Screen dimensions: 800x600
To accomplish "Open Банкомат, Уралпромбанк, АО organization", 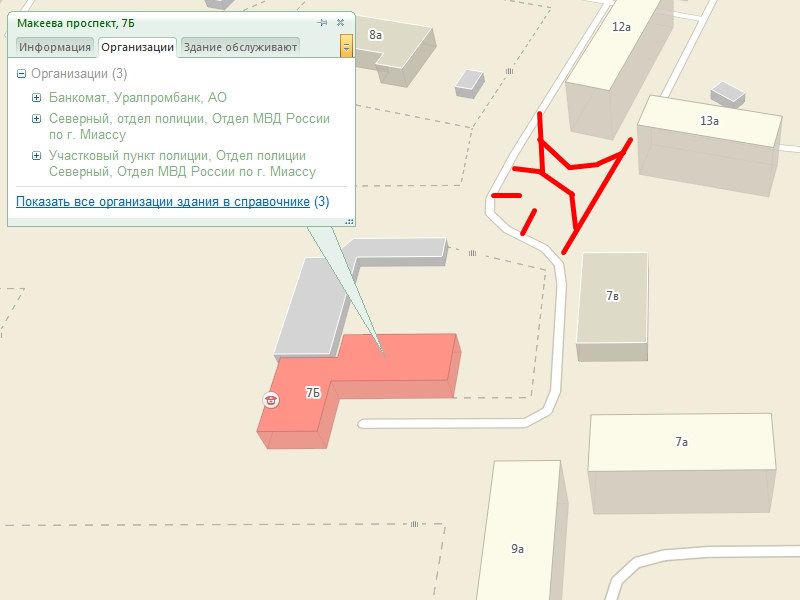I will [x=138, y=97].
